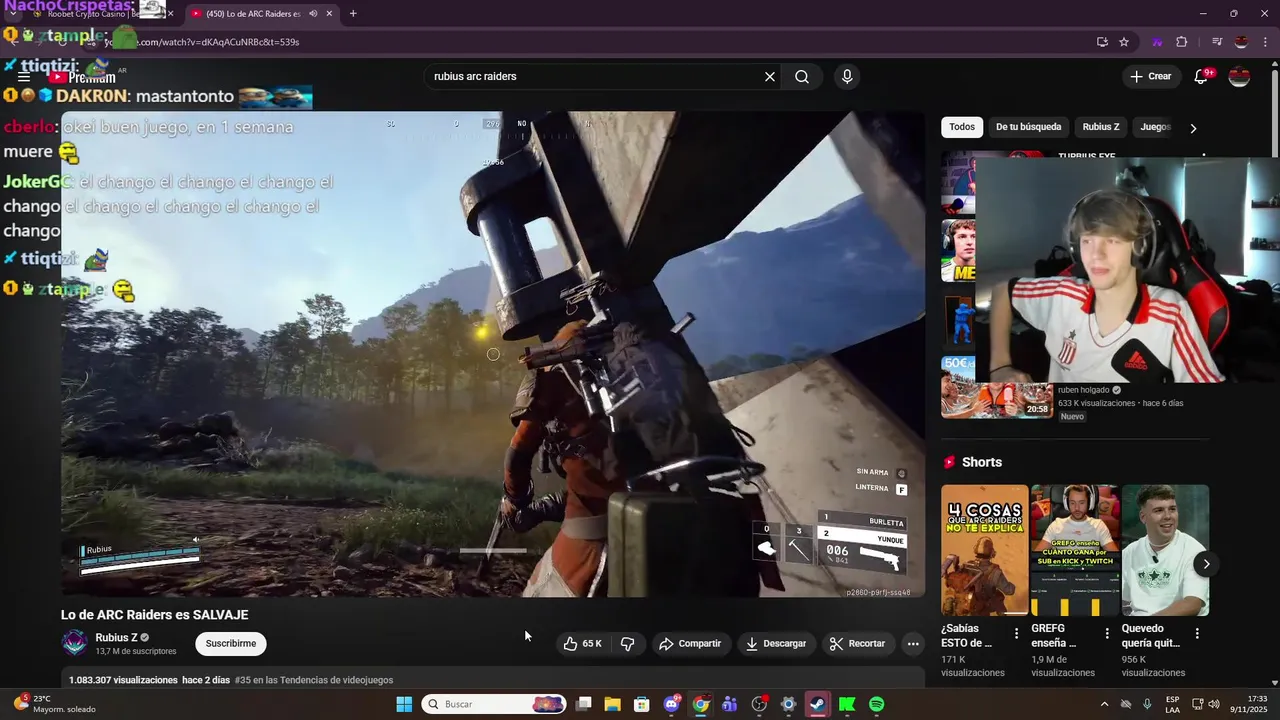1280x720 pixels.
Task: Open options for the GREFG Short
Action: point(1107,633)
